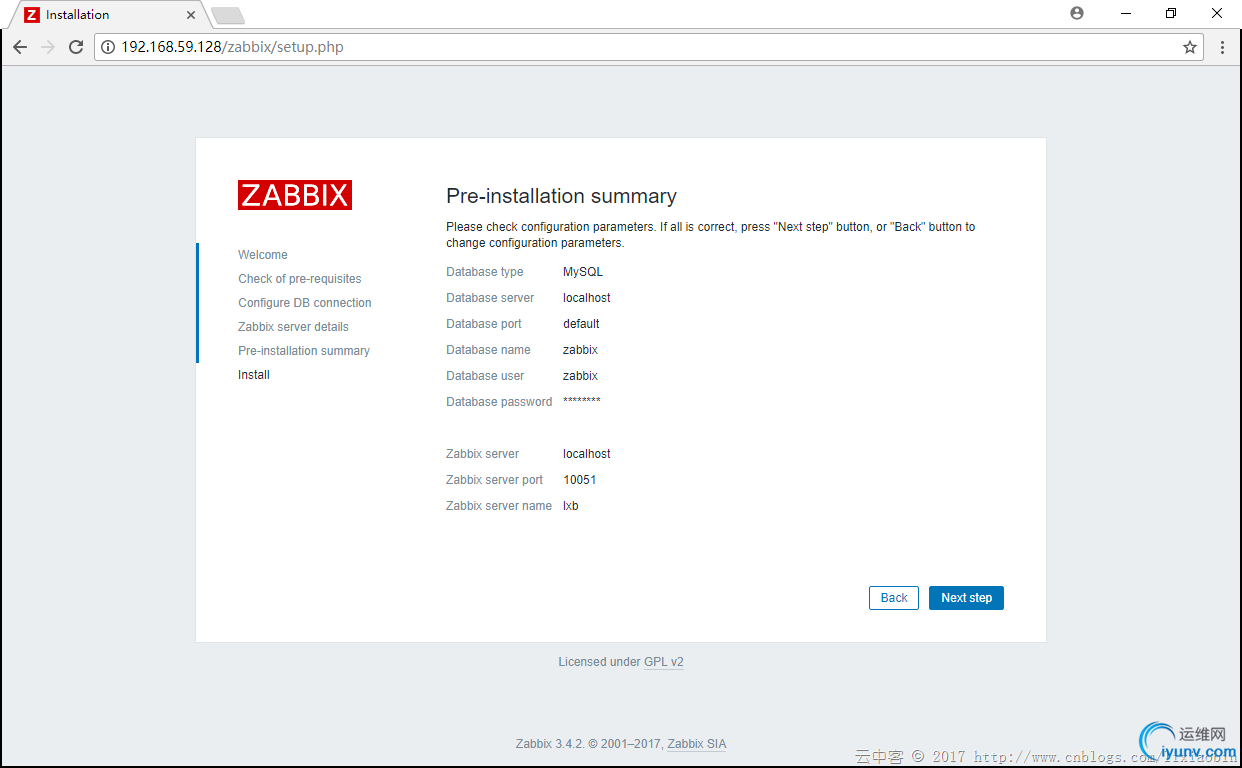Image resolution: width=1242 pixels, height=768 pixels.
Task: Click the masked database password value
Action: tap(582, 402)
